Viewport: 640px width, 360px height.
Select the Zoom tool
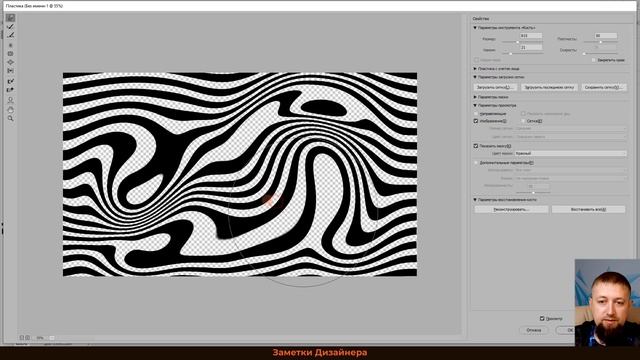tap(11, 118)
